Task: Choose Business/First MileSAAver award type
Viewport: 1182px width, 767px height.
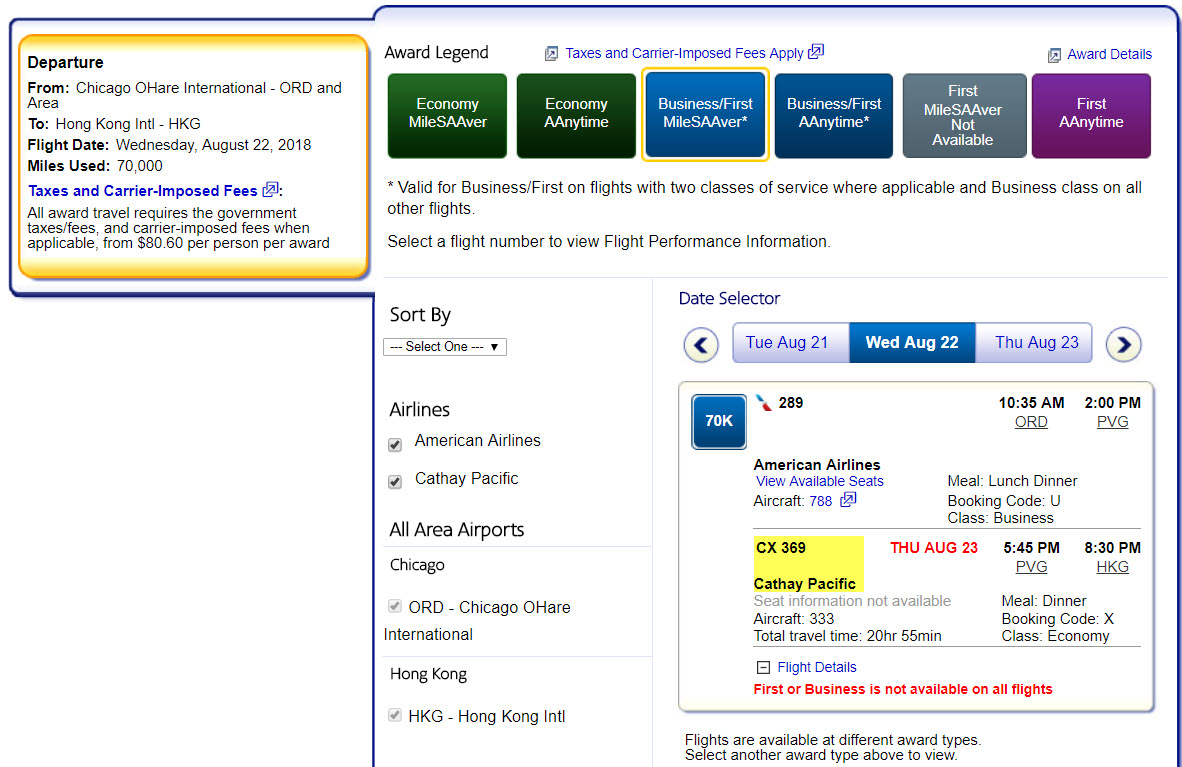Action: [705, 115]
